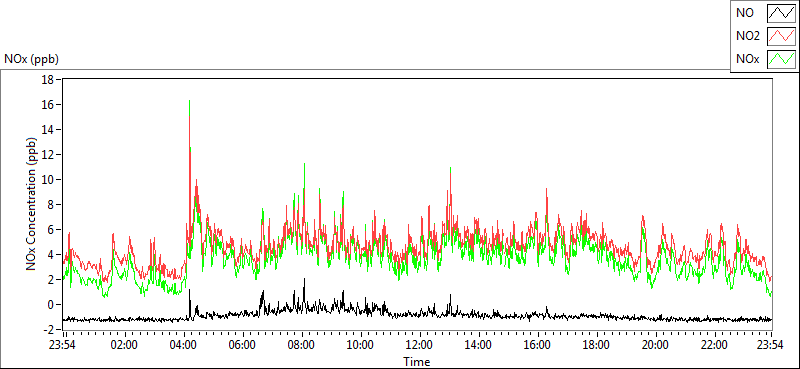This screenshot has width=800, height=369.
Task: Click the NOx green plot legend icon
Action: click(x=782, y=59)
